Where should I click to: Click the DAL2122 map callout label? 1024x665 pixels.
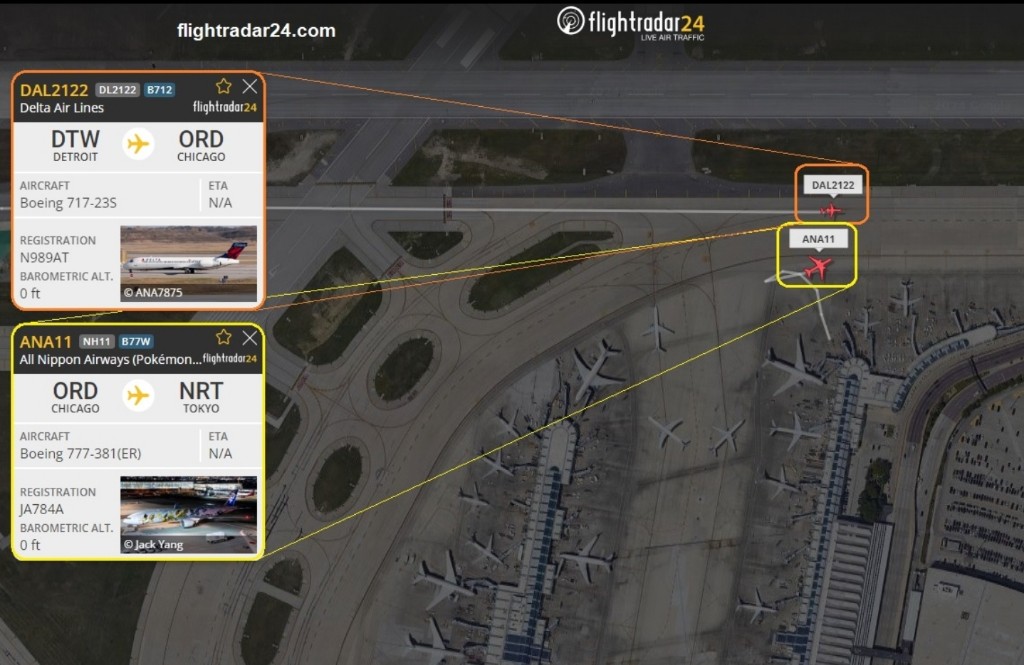pyautogui.click(x=833, y=185)
